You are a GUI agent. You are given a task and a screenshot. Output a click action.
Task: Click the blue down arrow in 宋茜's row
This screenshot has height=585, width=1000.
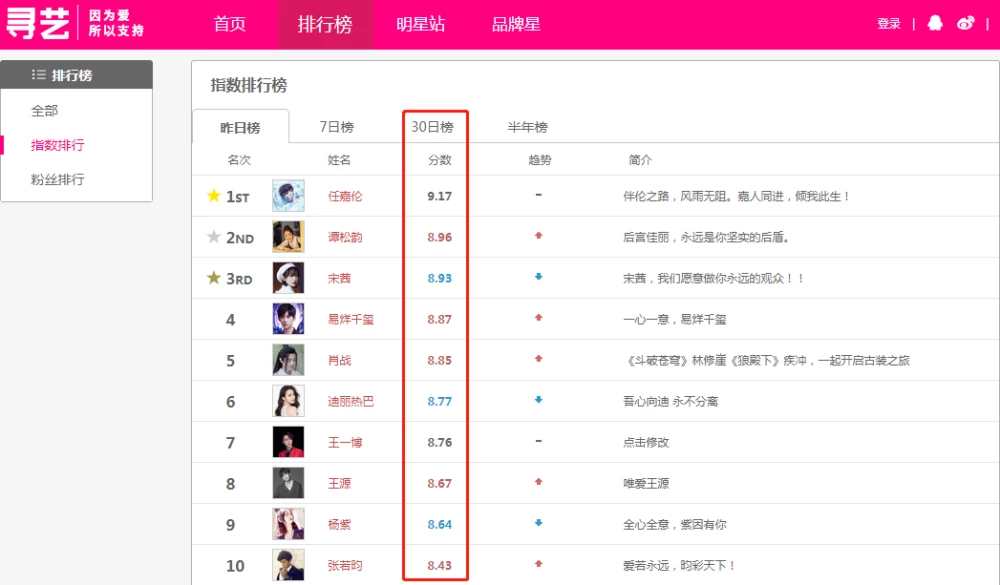(x=538, y=277)
